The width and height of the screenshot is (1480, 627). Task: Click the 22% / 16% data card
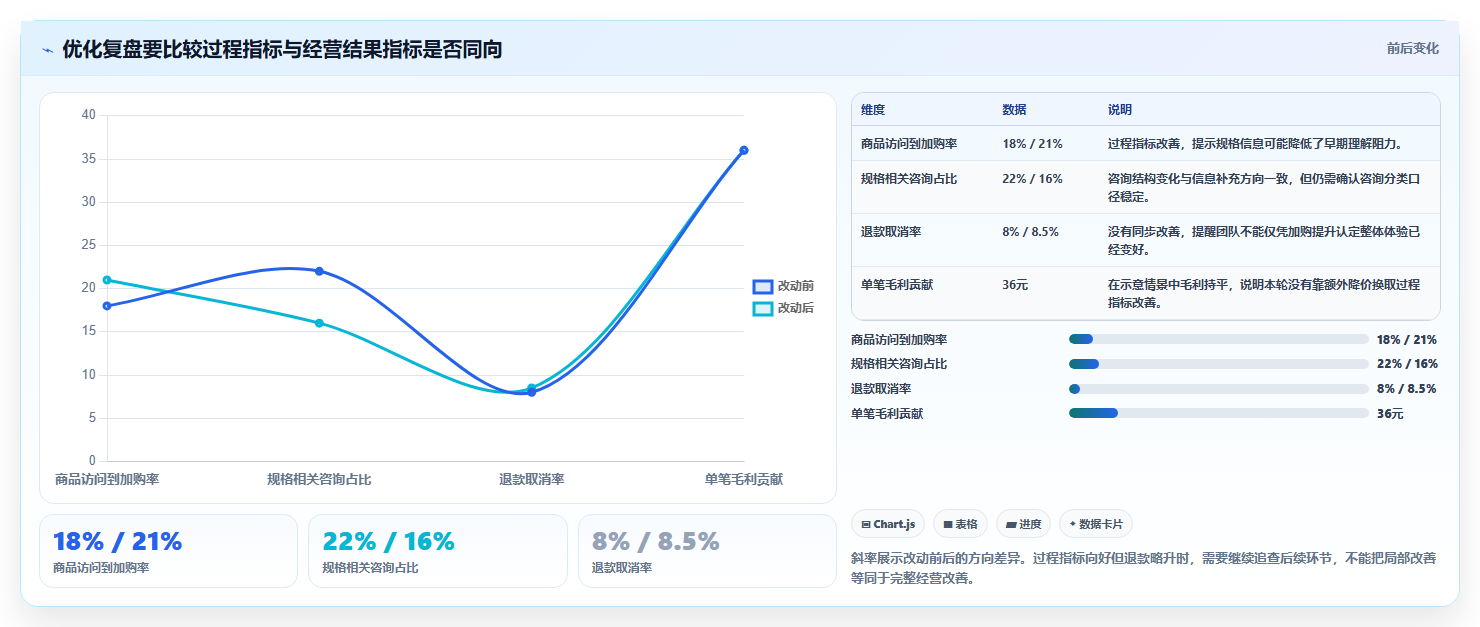438,551
